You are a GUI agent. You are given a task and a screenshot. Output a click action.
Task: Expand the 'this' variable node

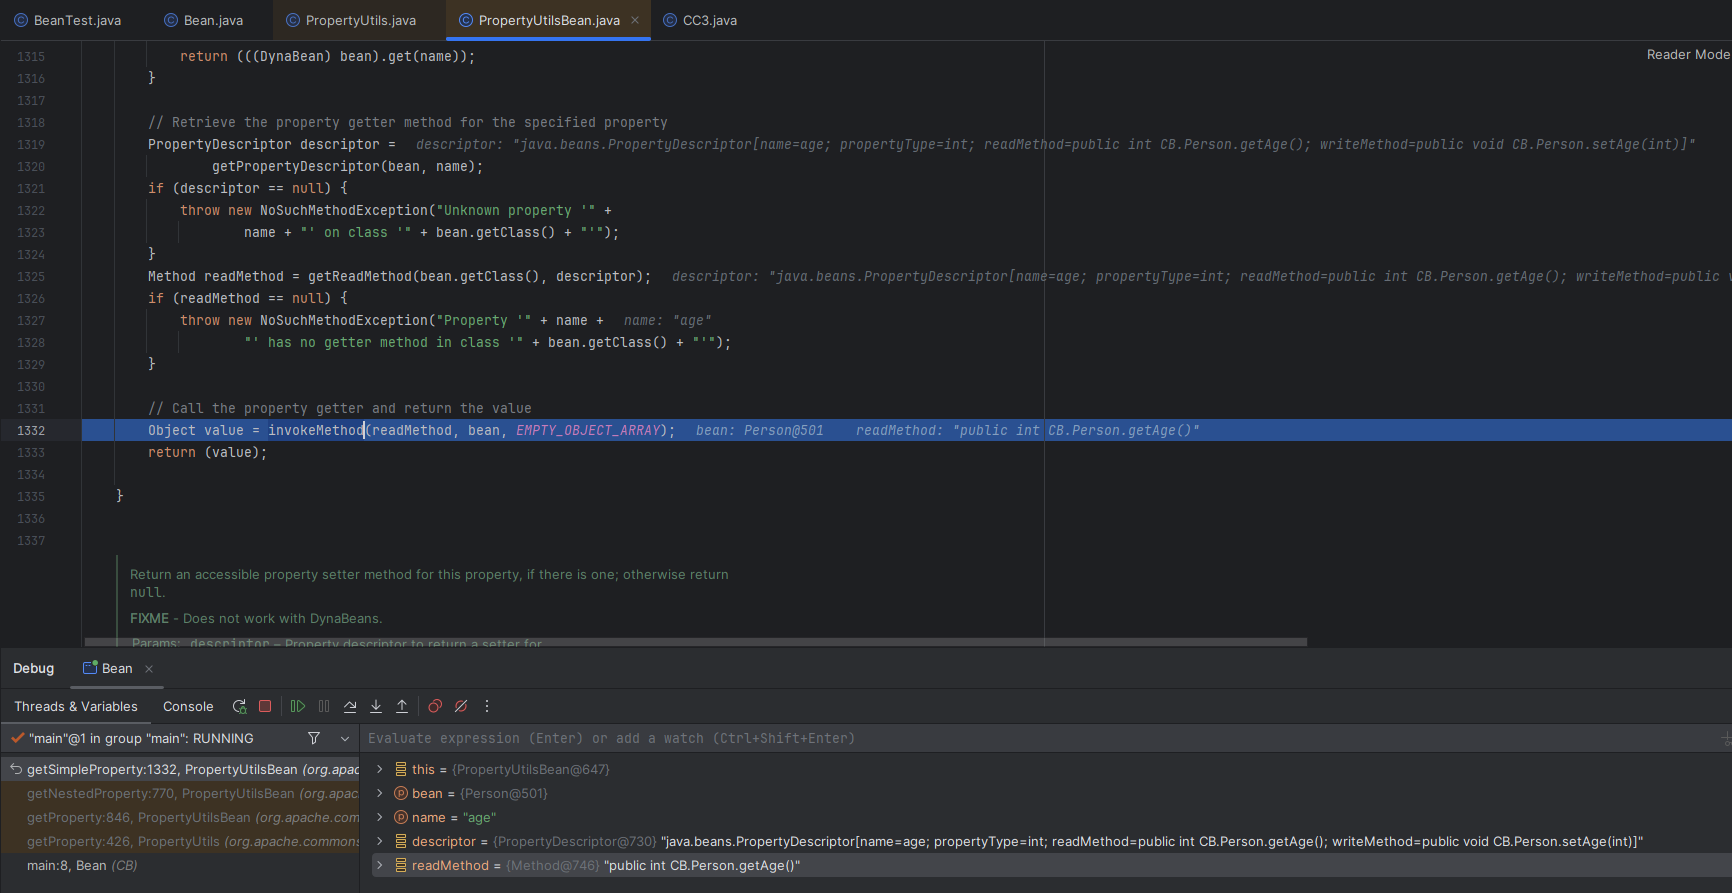(x=380, y=769)
